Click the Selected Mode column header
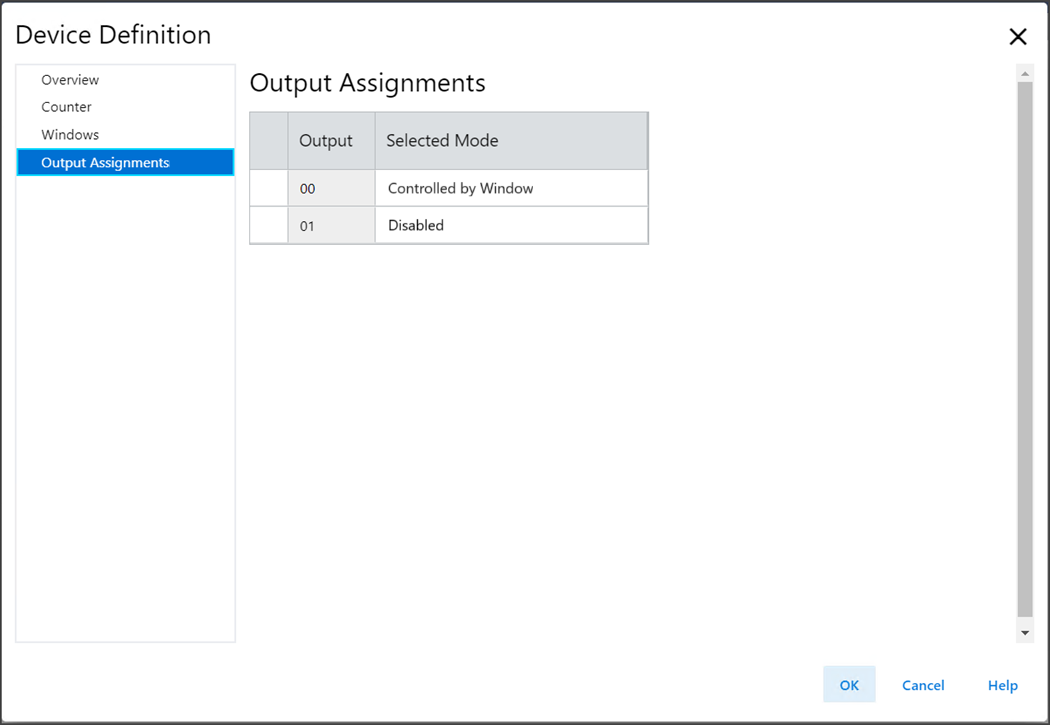This screenshot has height=725, width=1050. [x=510, y=141]
